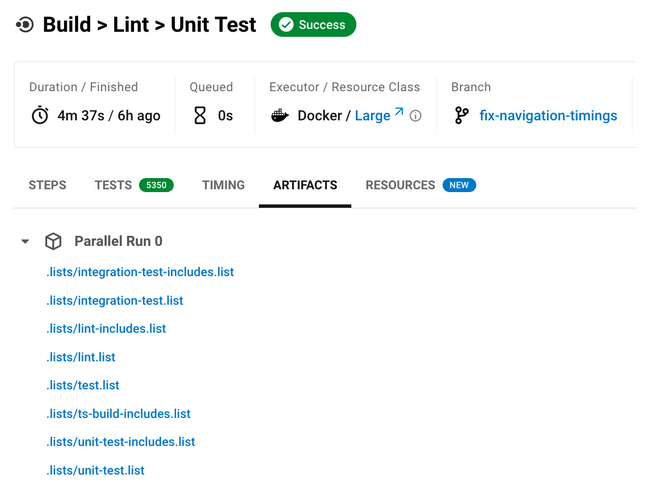666x485 pixels.
Task: Click the cube icon for Parallel Run 0
Action: [53, 241]
